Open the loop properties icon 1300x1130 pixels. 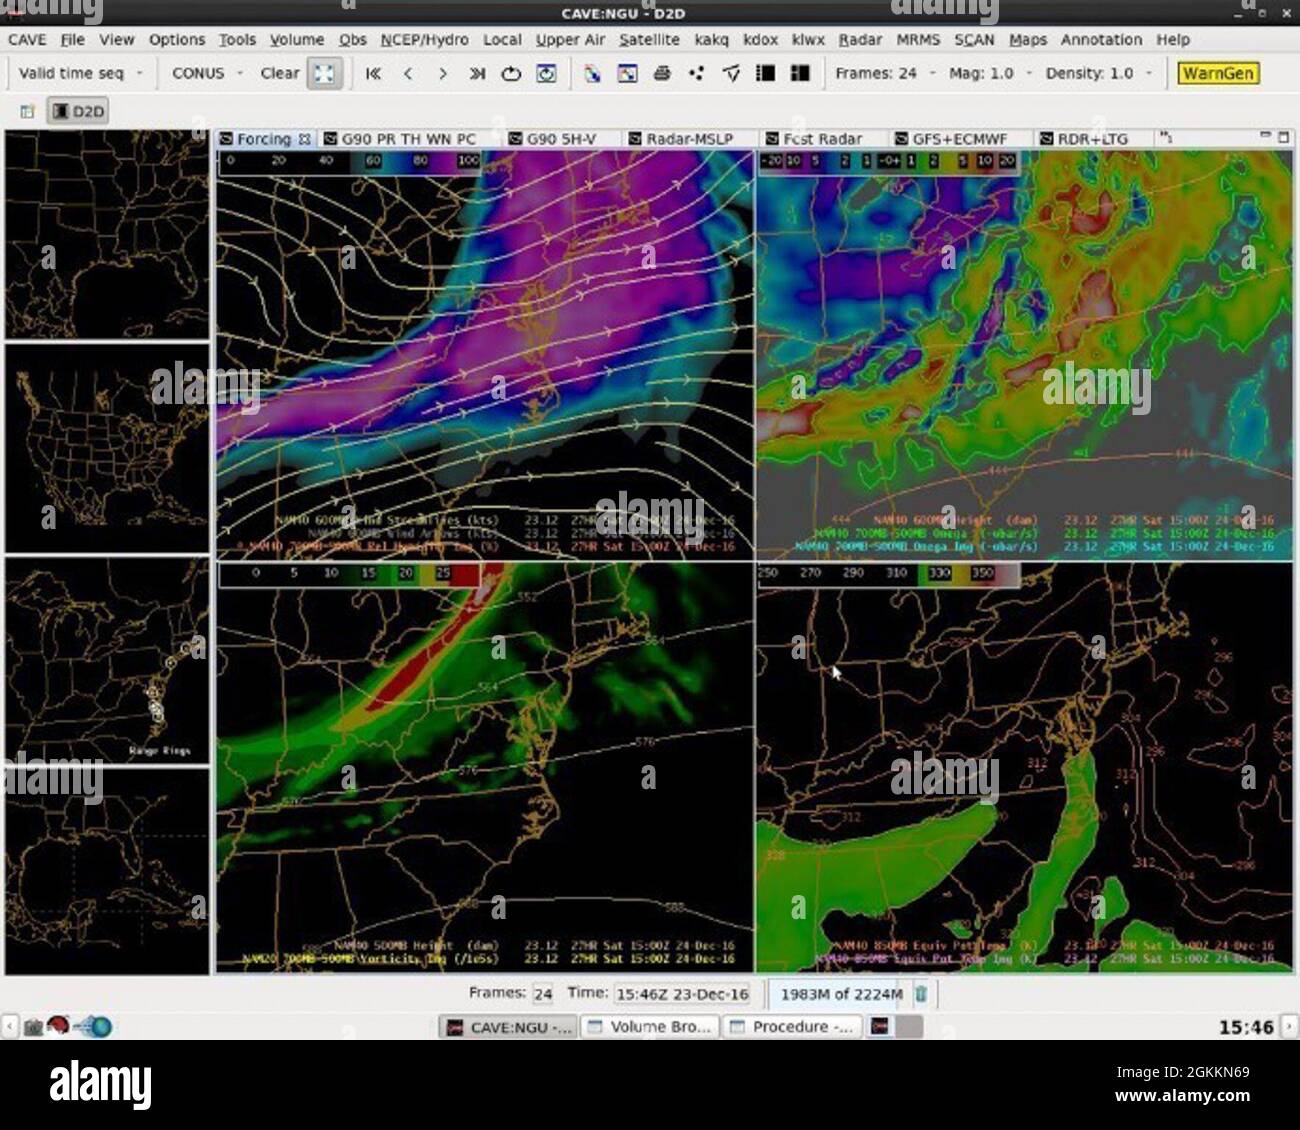(x=546, y=73)
